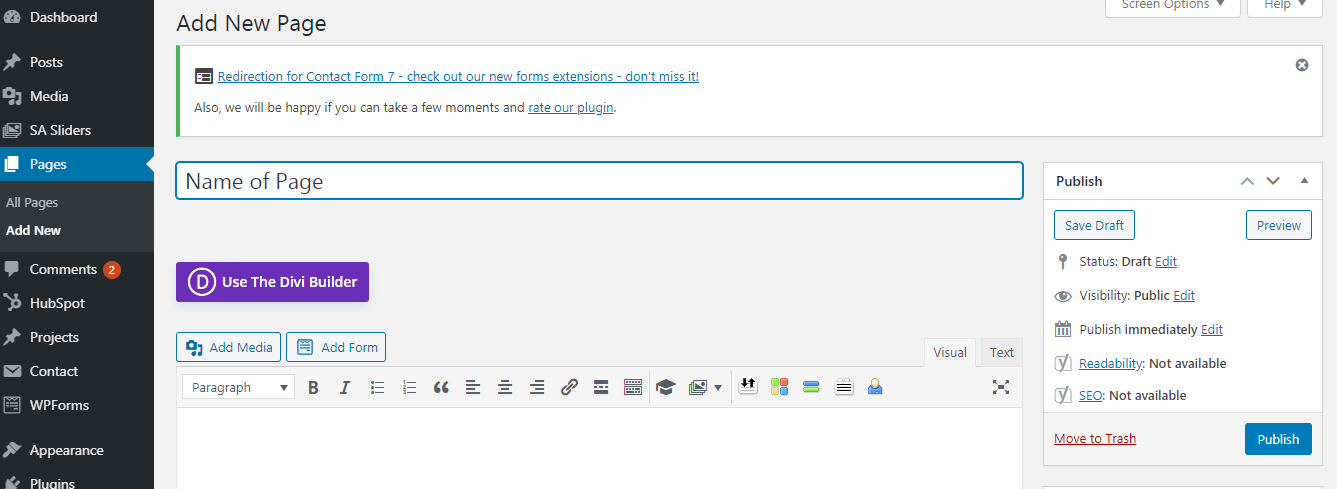Open SA Sliders in the sidebar
The image size is (1337, 489).
click(x=77, y=130)
